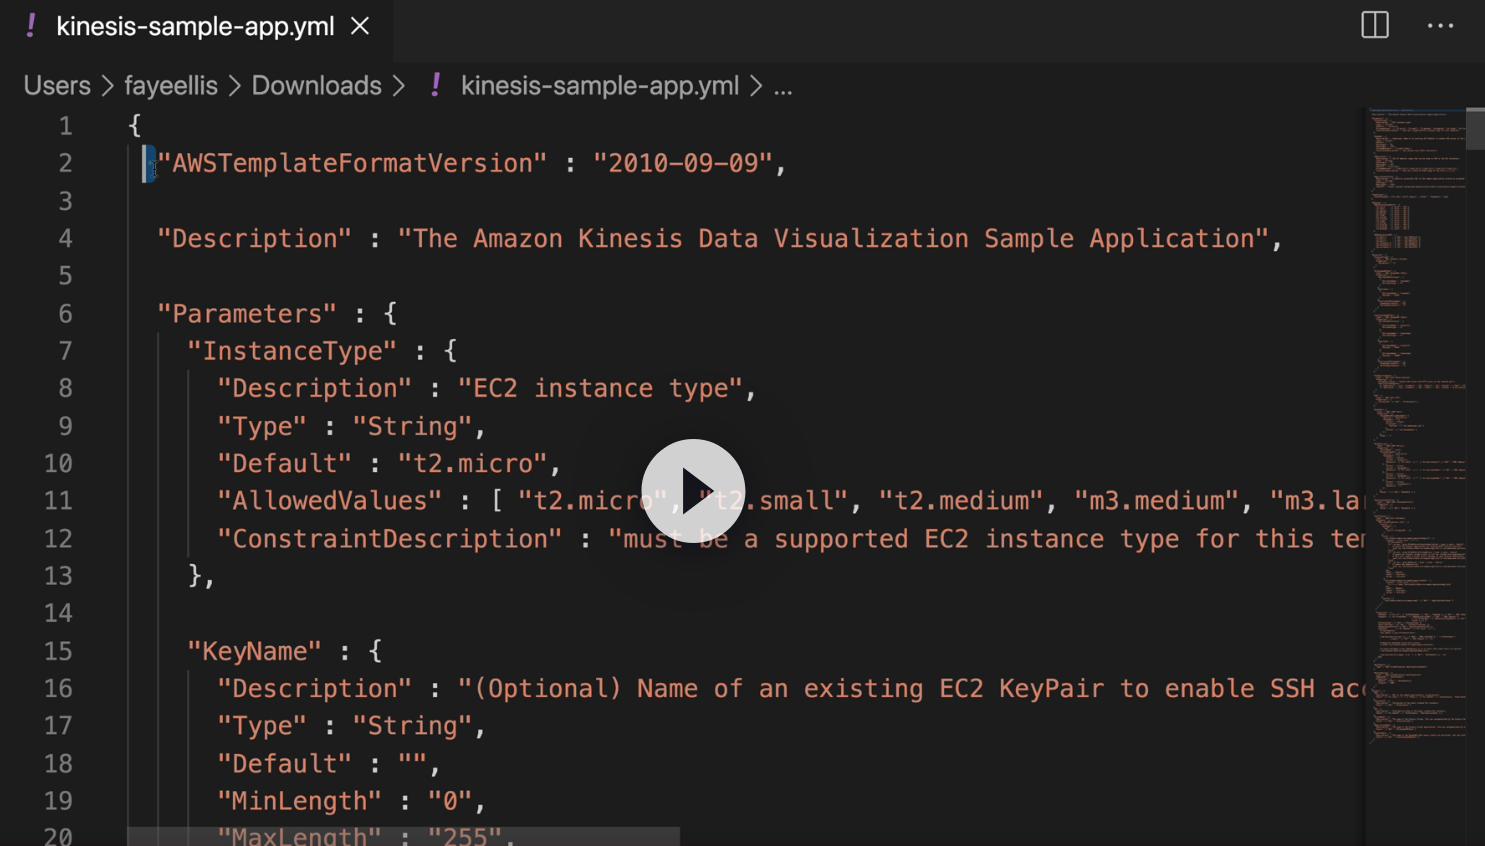The height and width of the screenshot is (846, 1485).
Task: Click the YAML icon on the tab
Action: point(31,26)
